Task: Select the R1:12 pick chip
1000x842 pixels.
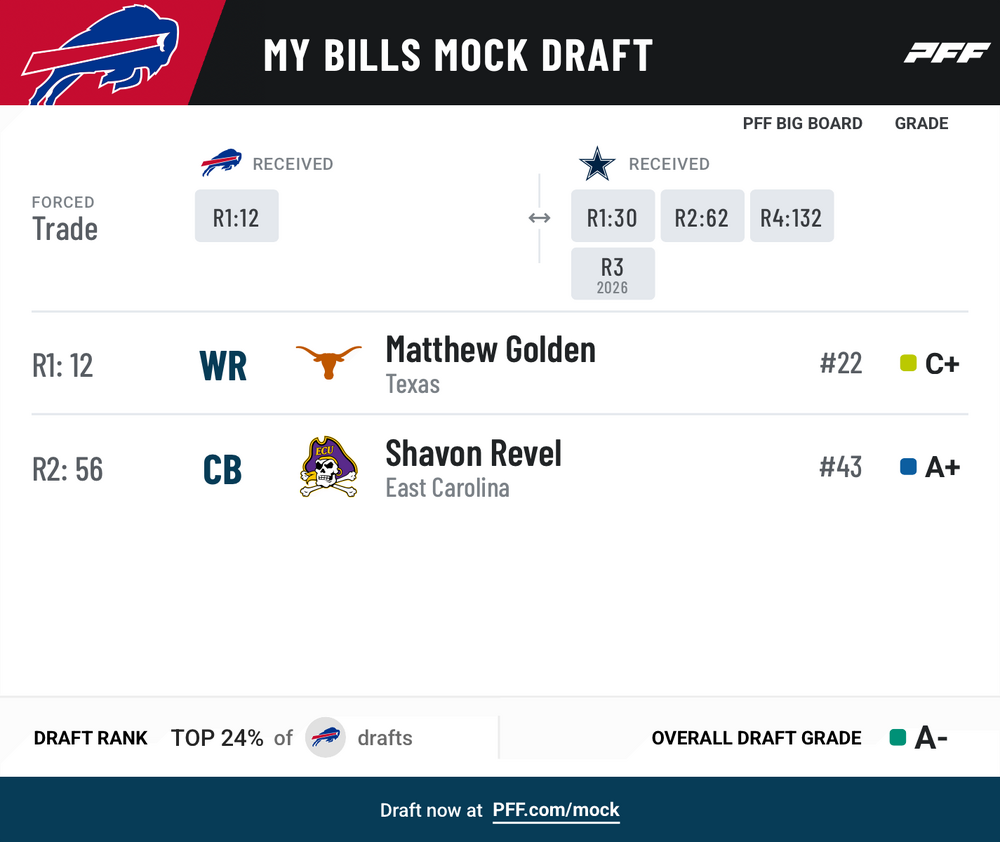Action: click(x=237, y=216)
